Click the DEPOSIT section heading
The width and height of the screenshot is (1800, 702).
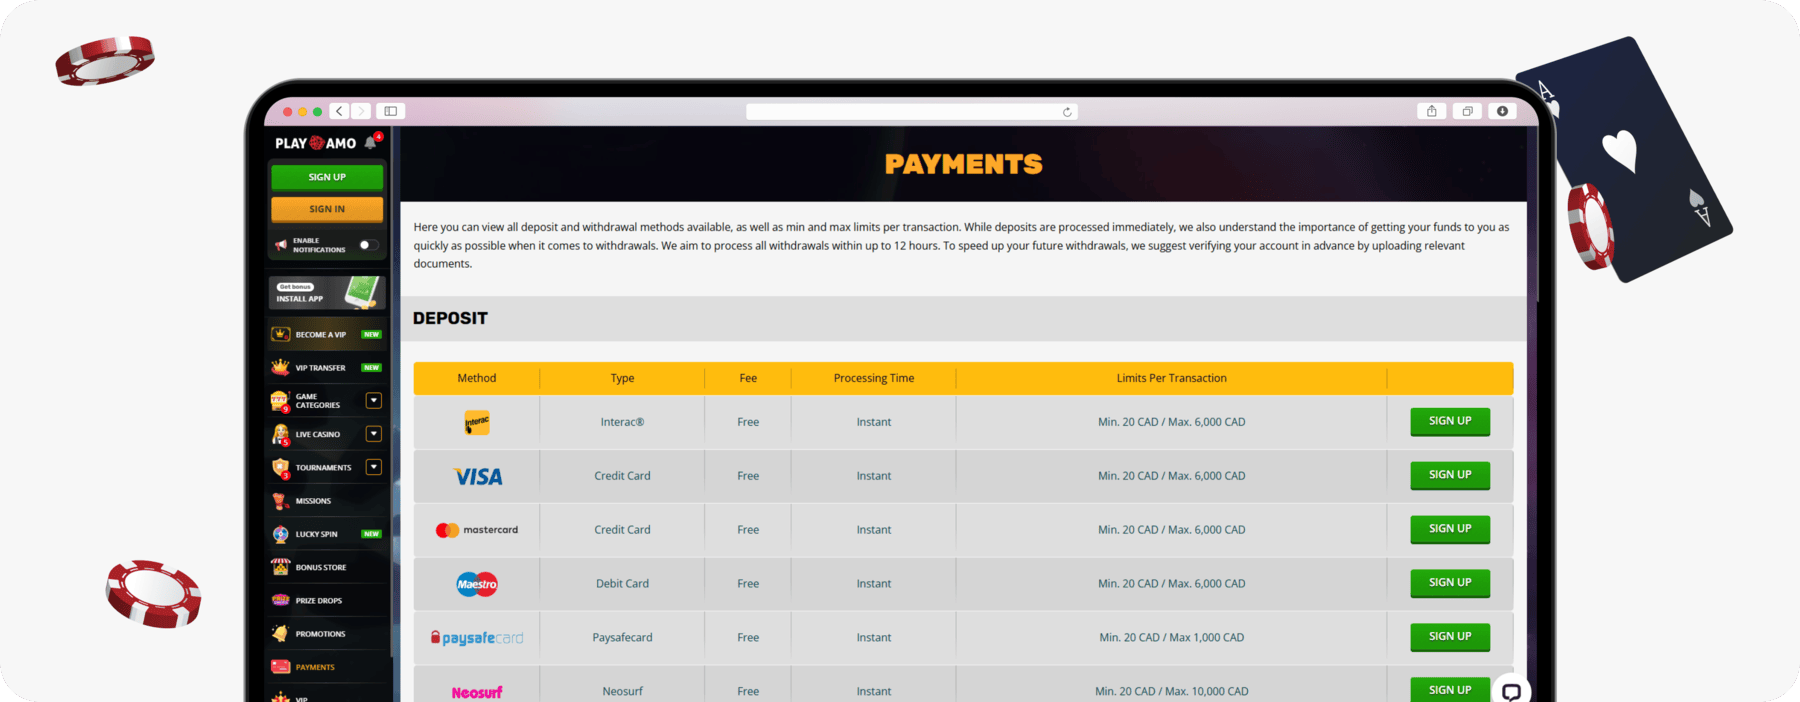pyautogui.click(x=450, y=318)
